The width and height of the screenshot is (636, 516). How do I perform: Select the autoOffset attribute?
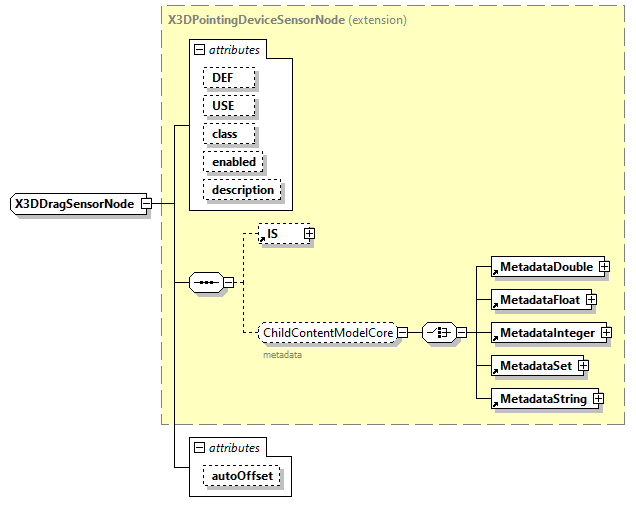[241, 476]
